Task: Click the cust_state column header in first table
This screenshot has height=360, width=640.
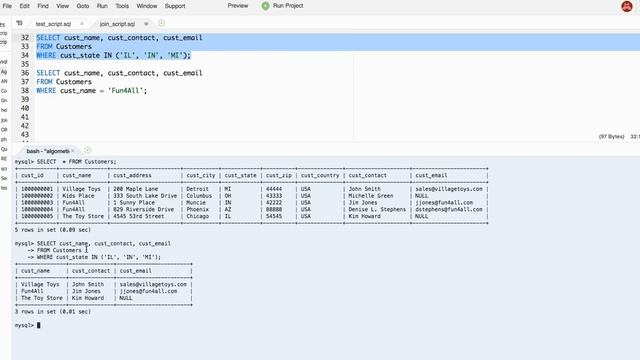Action: point(240,176)
